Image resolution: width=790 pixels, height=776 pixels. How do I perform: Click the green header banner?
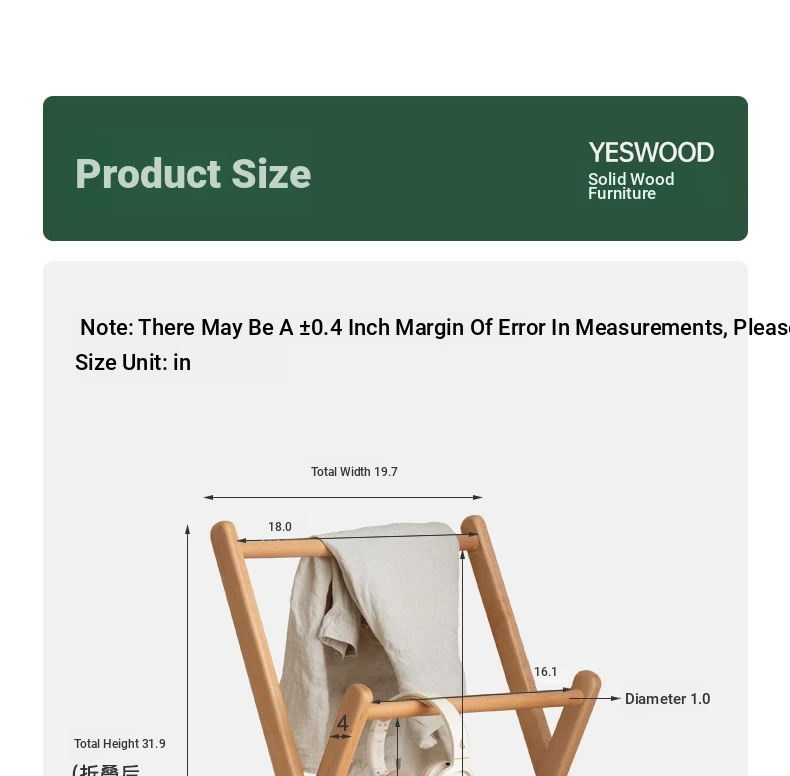coord(396,168)
